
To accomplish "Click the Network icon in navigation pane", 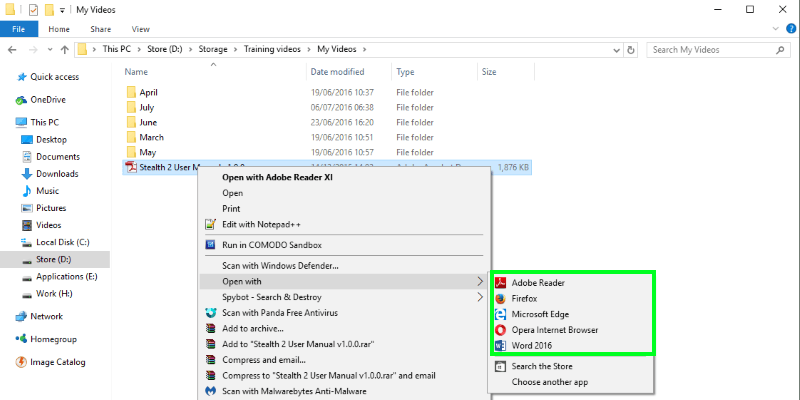I will coord(21,316).
